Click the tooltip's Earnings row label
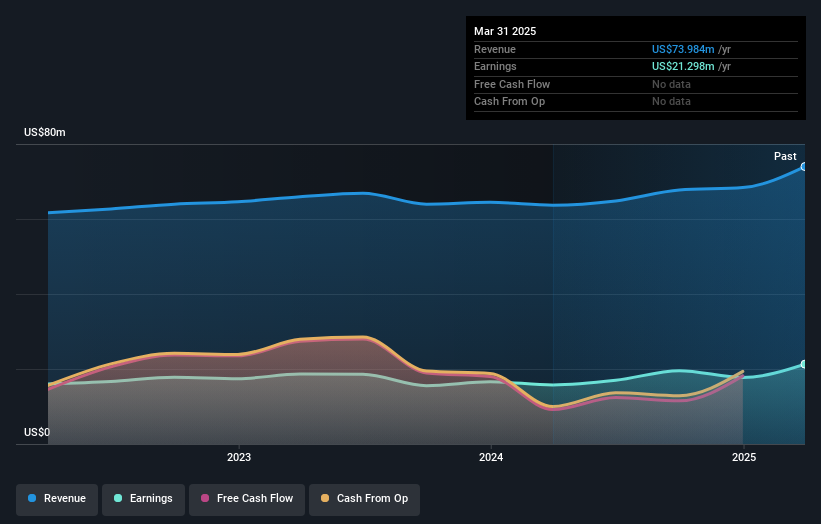 (x=495, y=66)
